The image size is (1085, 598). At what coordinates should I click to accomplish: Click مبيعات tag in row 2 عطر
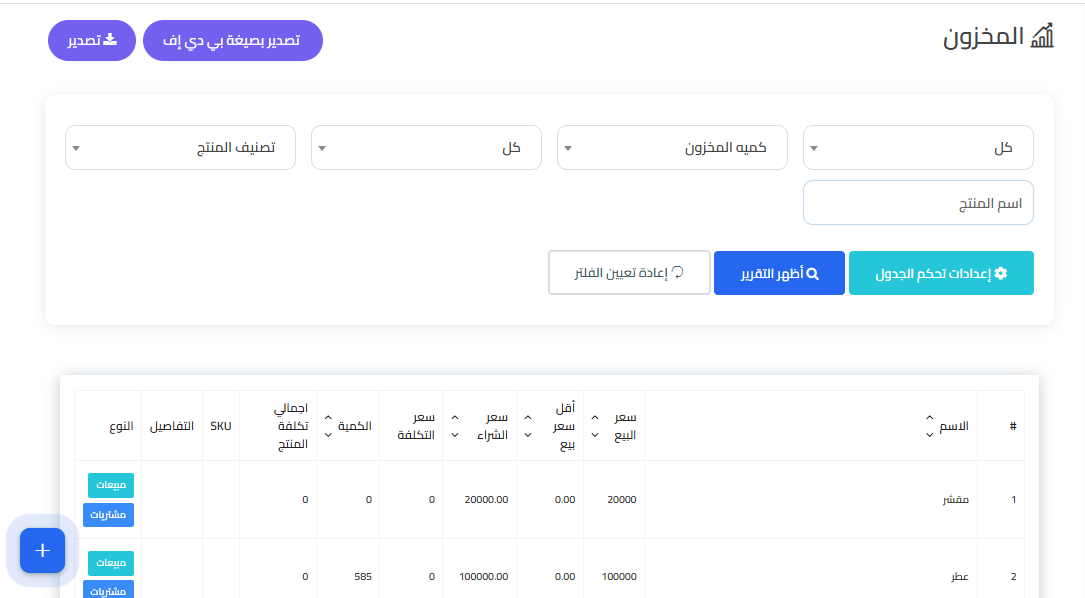click(110, 563)
